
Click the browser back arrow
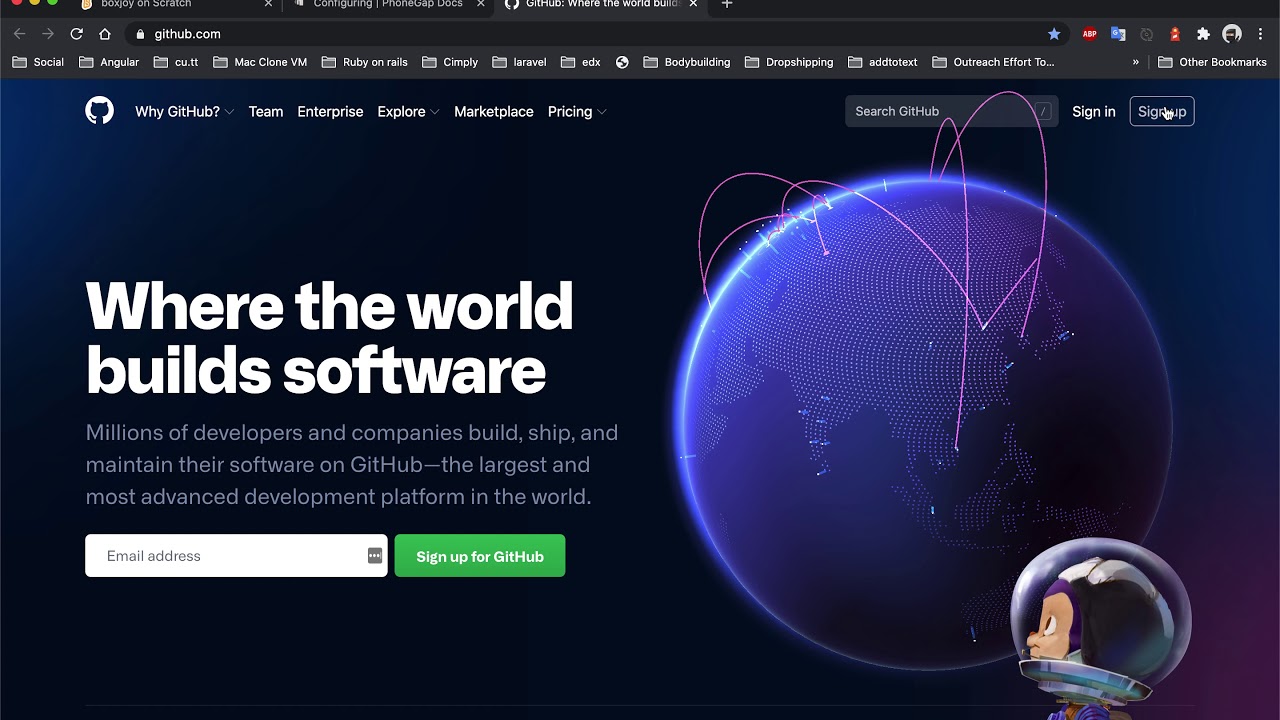coord(19,34)
